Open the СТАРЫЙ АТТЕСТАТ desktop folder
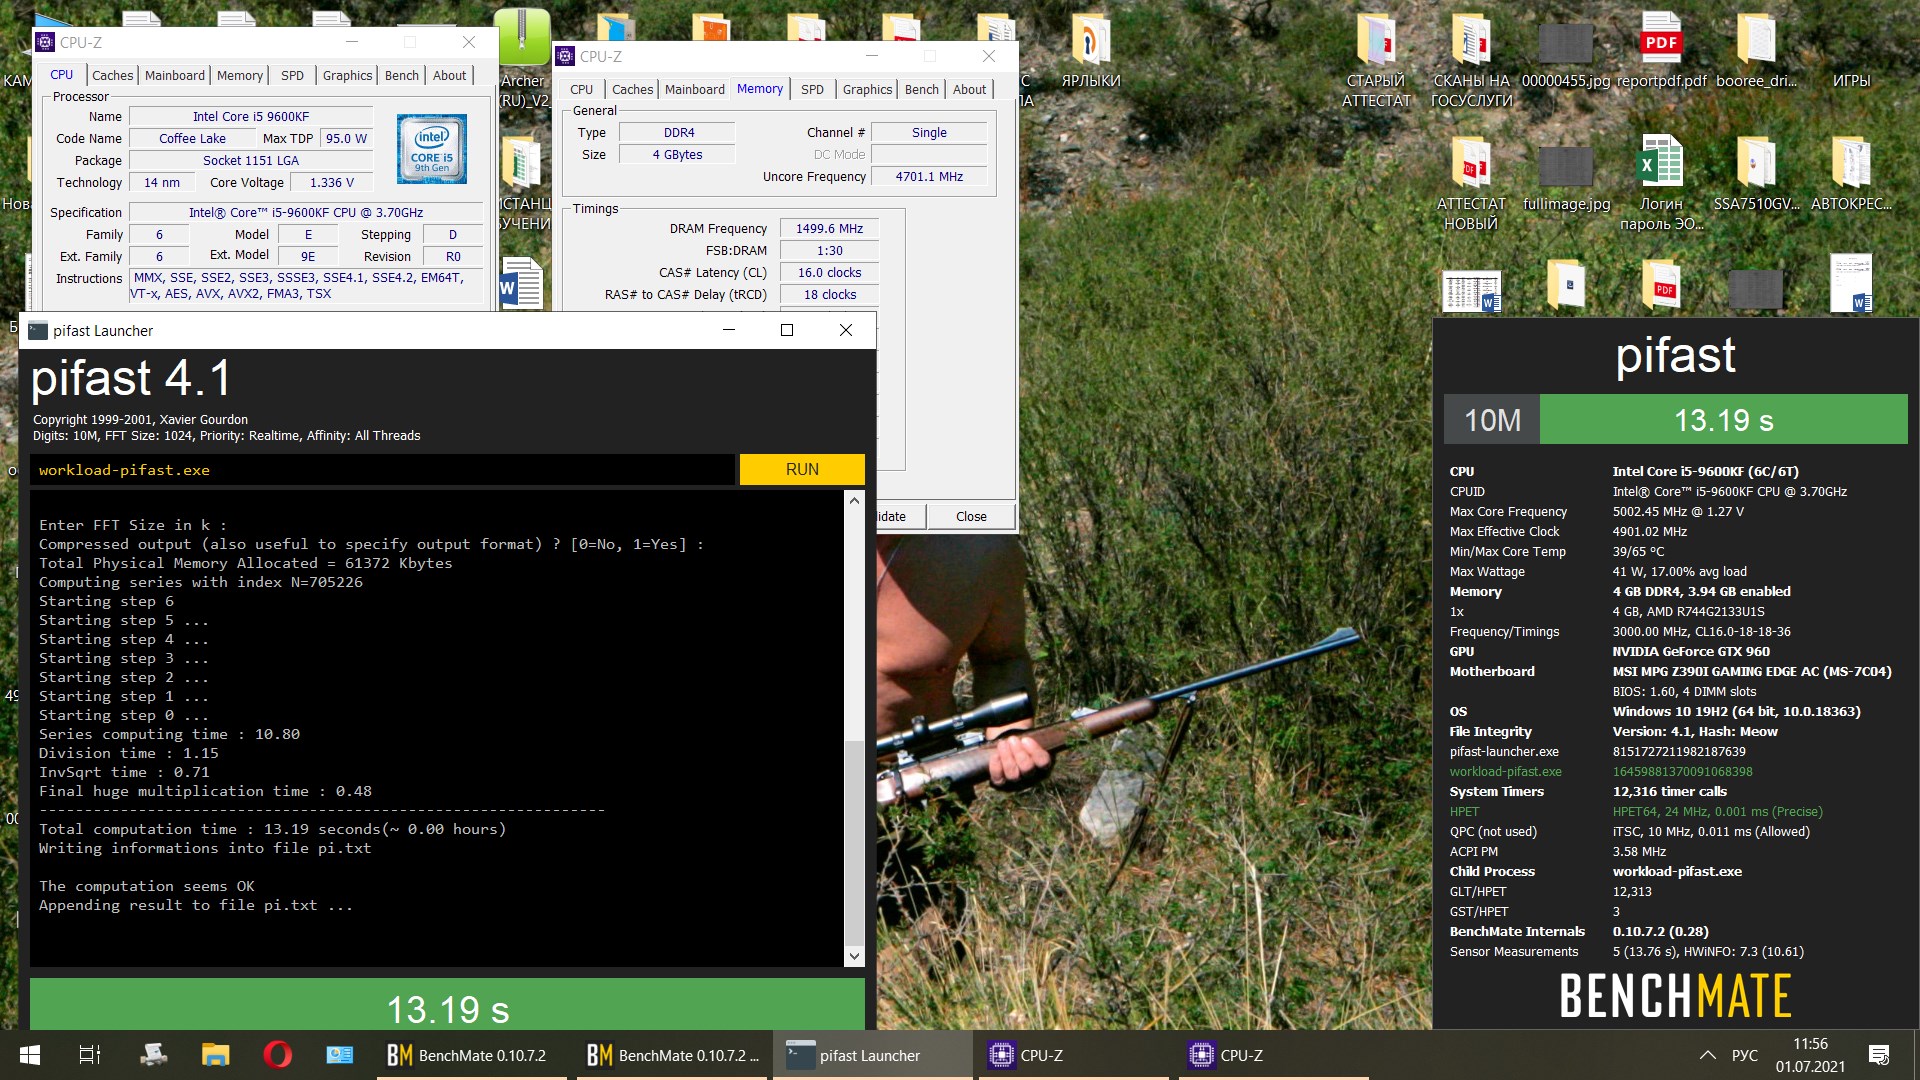Screen dimensions: 1920x1080 tap(1376, 60)
